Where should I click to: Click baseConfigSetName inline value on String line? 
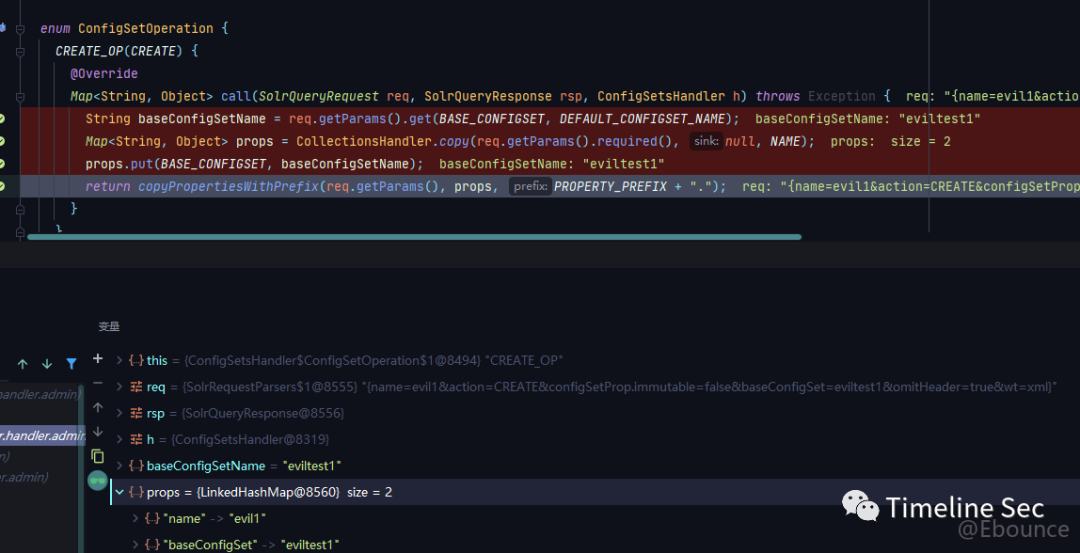tap(868, 118)
